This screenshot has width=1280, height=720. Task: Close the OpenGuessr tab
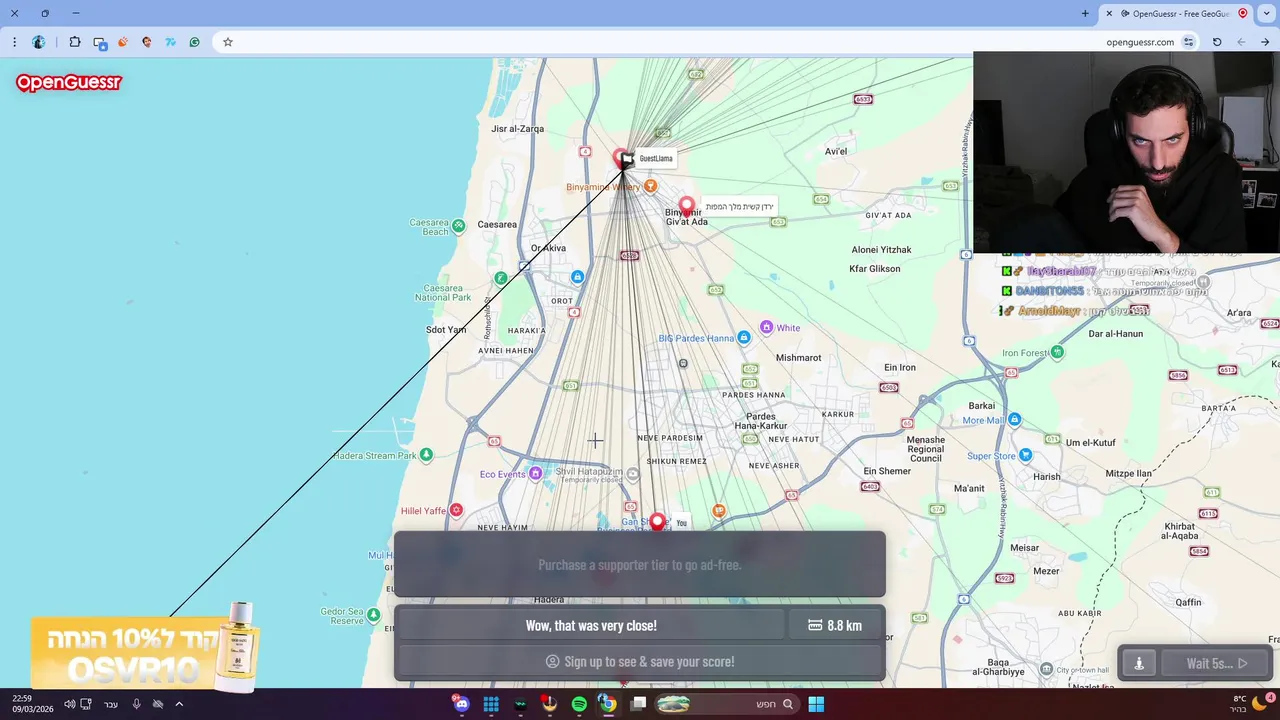pos(1109,13)
